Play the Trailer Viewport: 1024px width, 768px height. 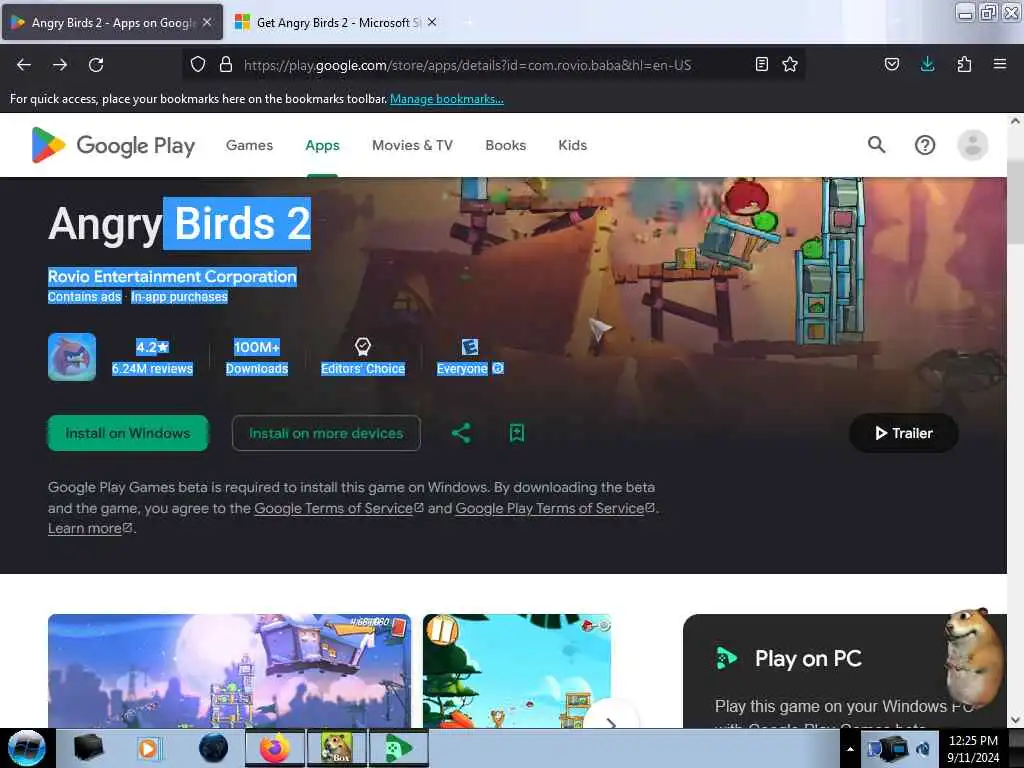(x=903, y=433)
